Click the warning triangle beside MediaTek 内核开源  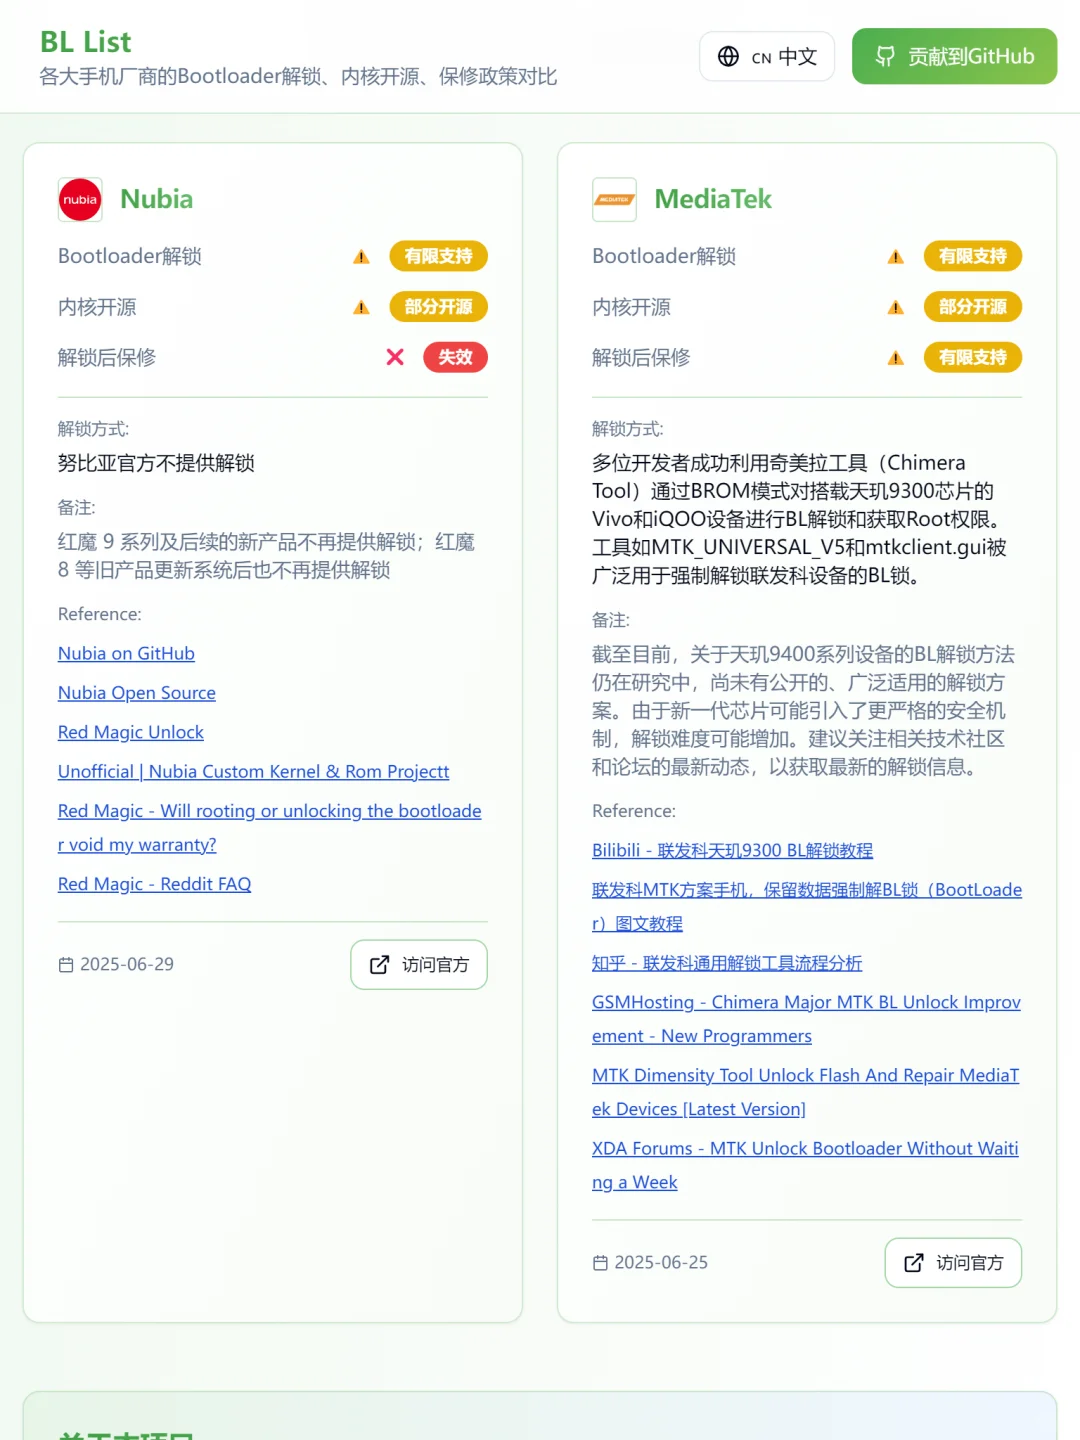[894, 307]
